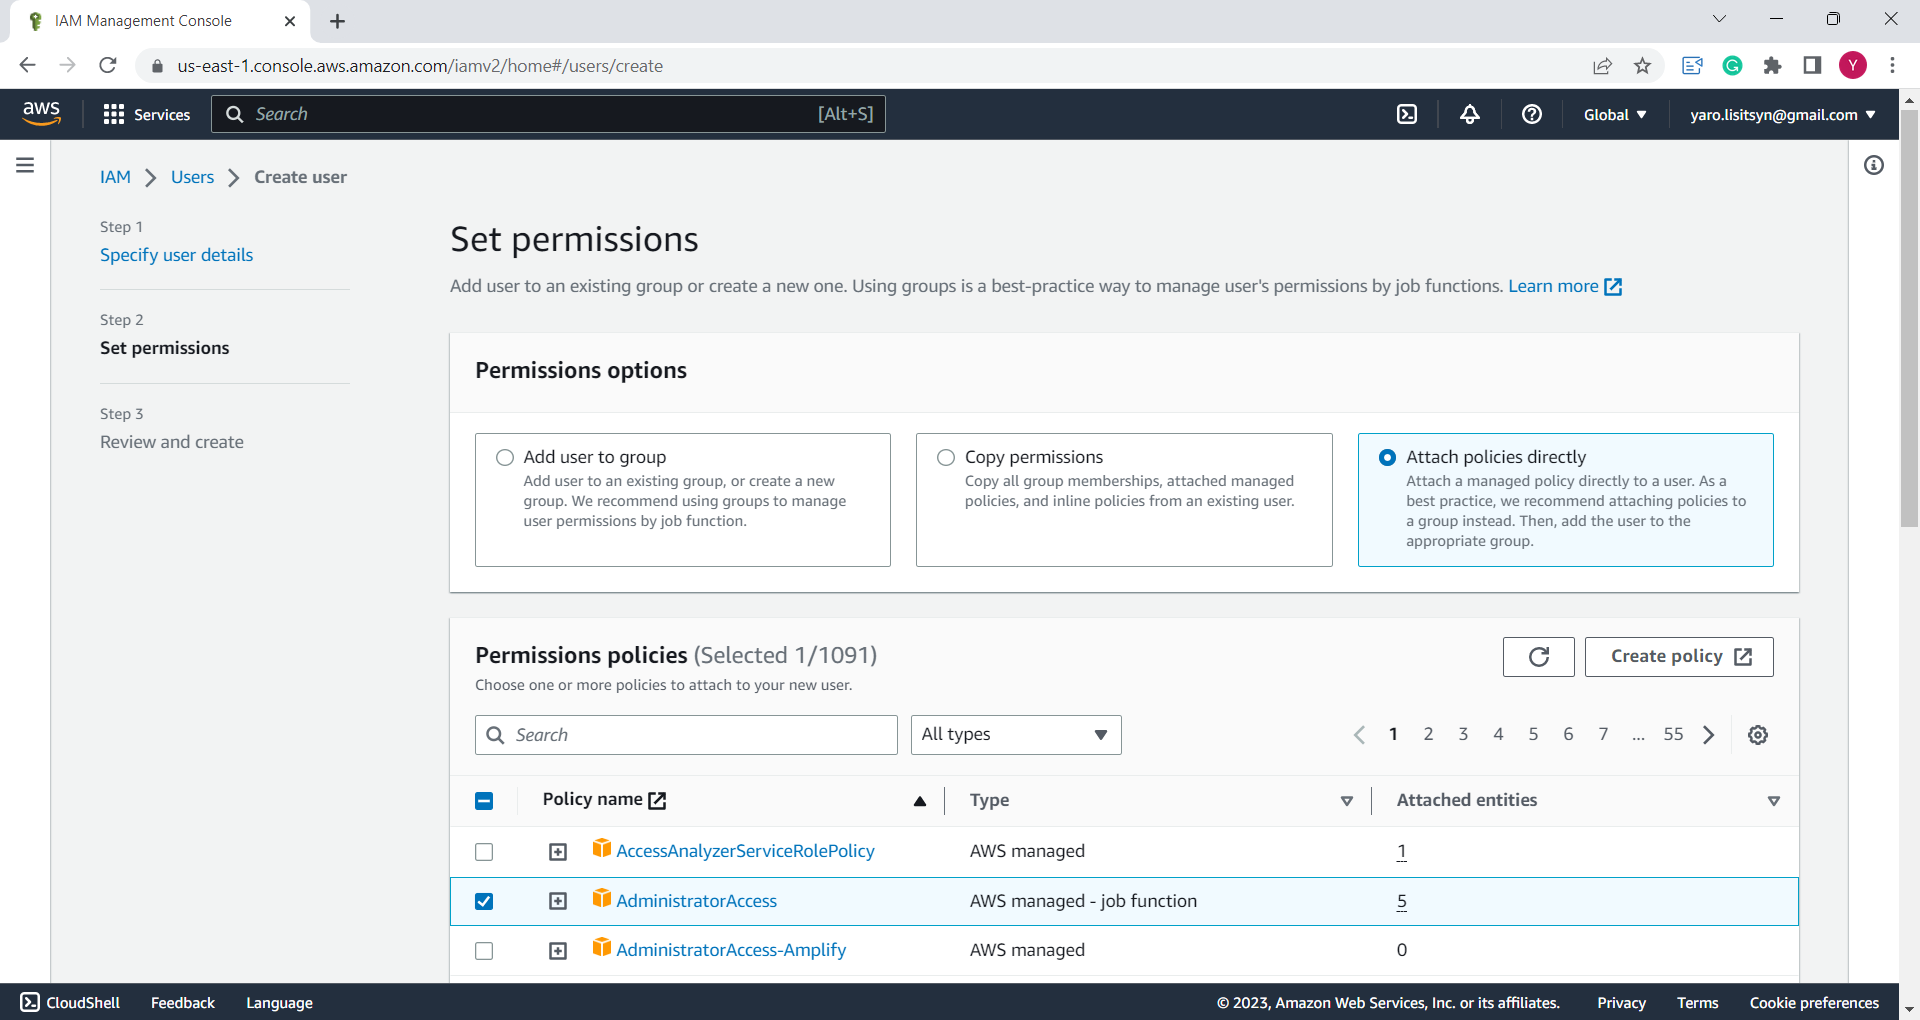Open the All types filter dropdown
The width and height of the screenshot is (1920, 1020).
[1015, 735]
